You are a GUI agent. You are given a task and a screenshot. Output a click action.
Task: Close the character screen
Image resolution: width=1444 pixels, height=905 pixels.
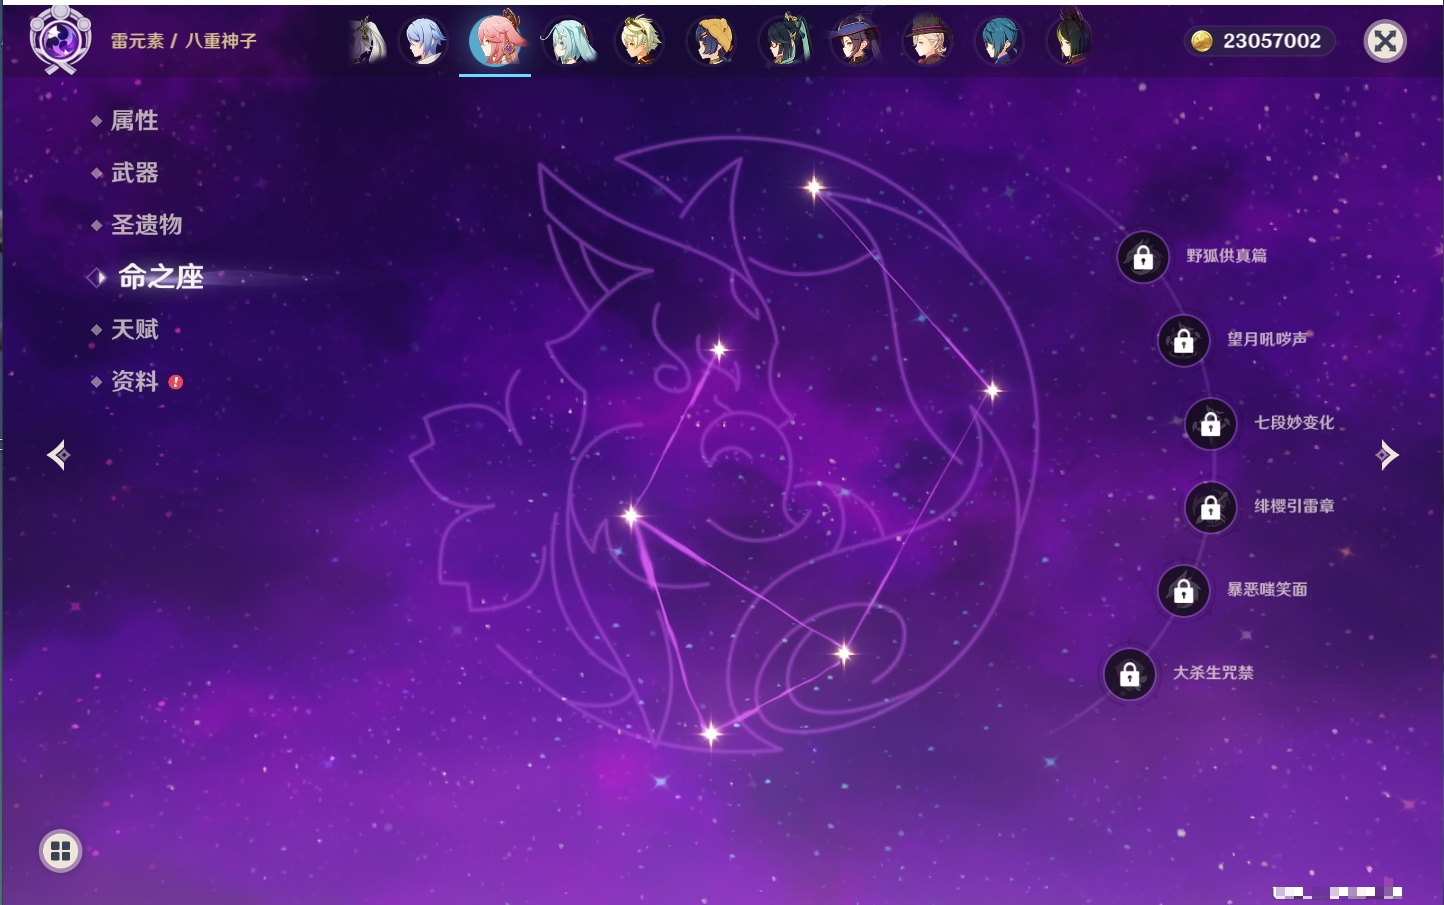(1385, 41)
